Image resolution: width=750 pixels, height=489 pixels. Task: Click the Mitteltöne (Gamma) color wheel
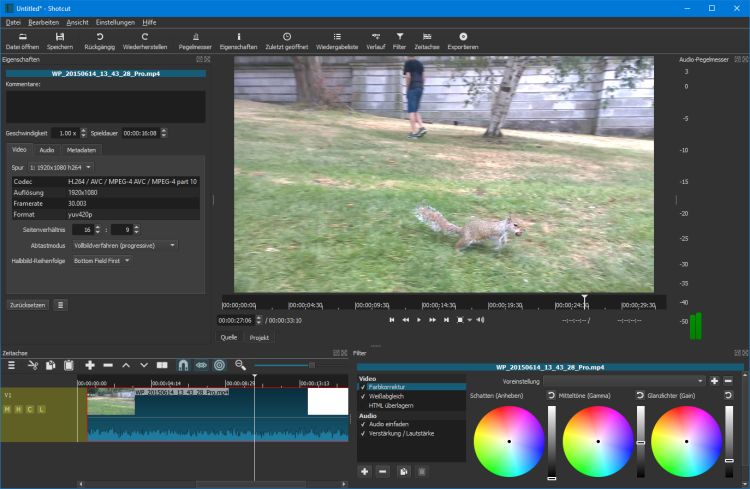click(597, 441)
